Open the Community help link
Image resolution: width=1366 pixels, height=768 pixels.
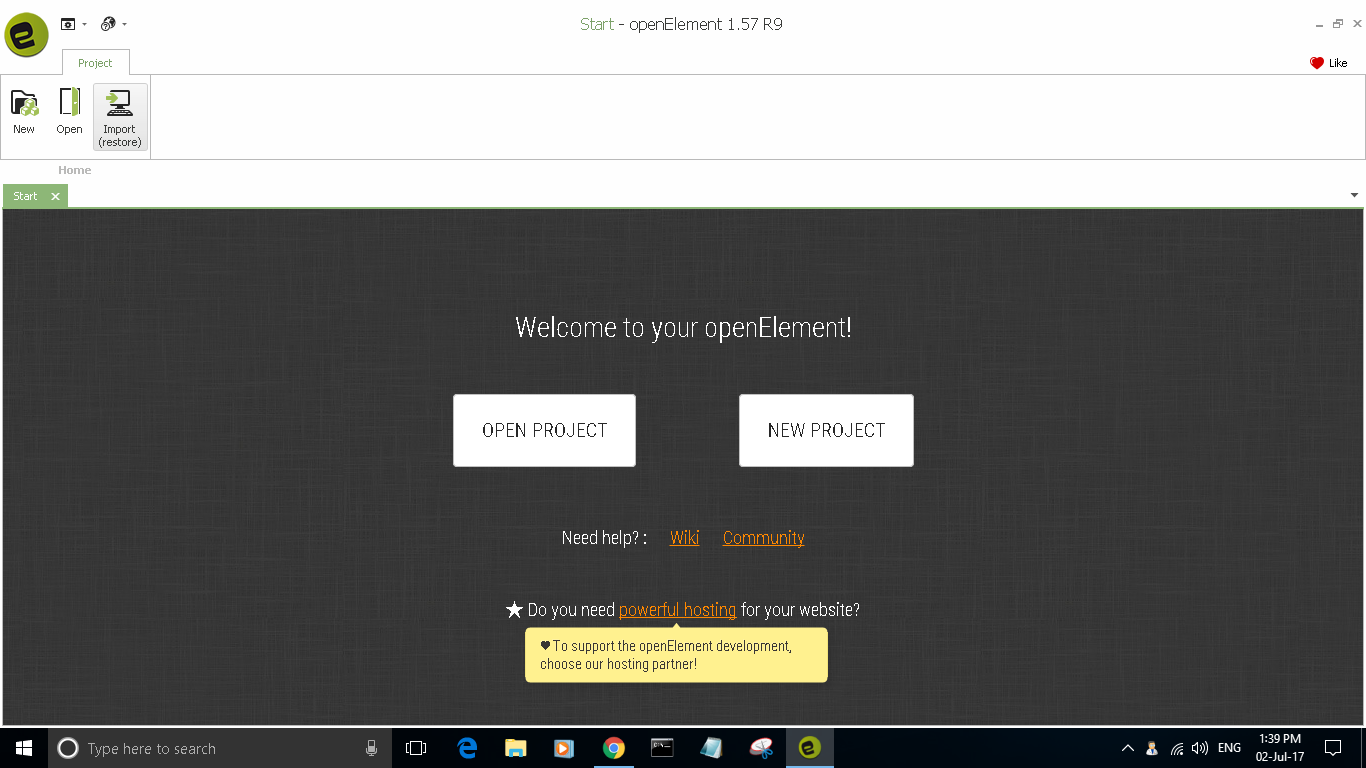pyautogui.click(x=763, y=538)
